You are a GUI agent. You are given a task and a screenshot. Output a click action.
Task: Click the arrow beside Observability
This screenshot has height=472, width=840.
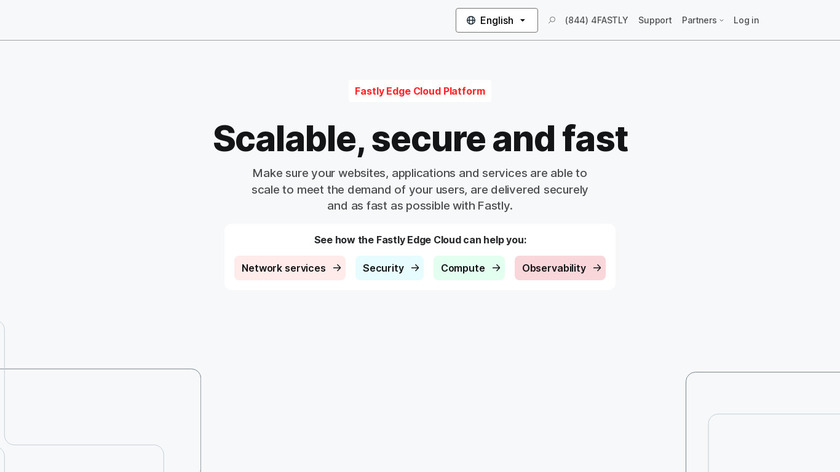coord(597,268)
